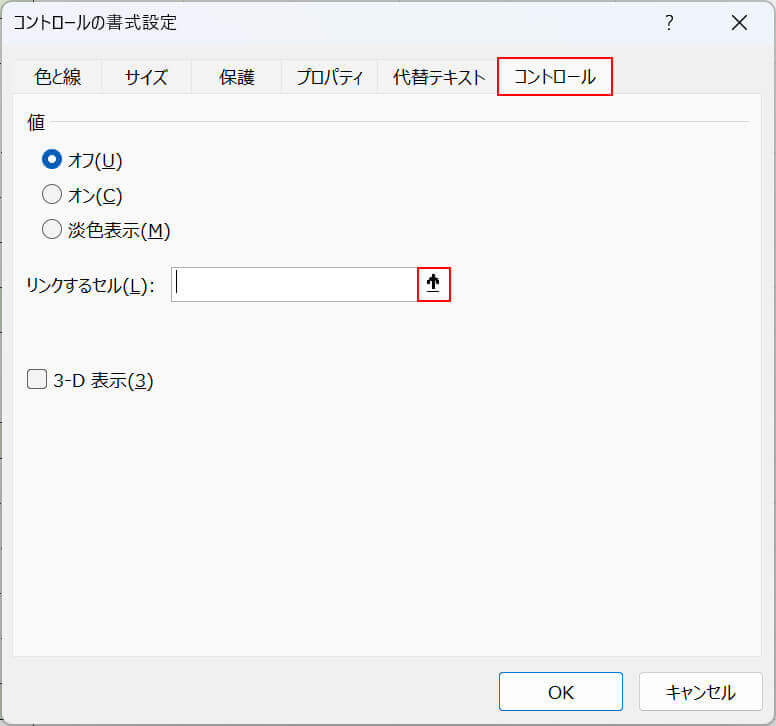Click the collapse dialog arrow for cell selection
This screenshot has width=776, height=726.
pos(433,284)
